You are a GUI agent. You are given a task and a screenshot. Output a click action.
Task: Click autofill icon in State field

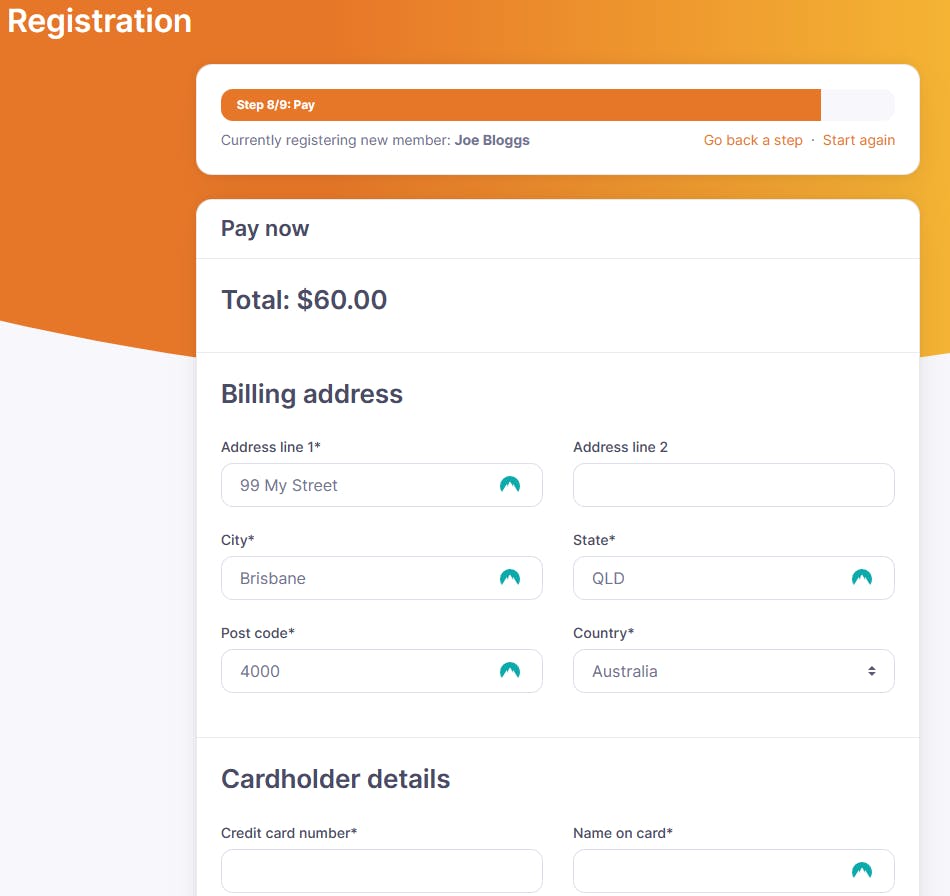tap(862, 578)
